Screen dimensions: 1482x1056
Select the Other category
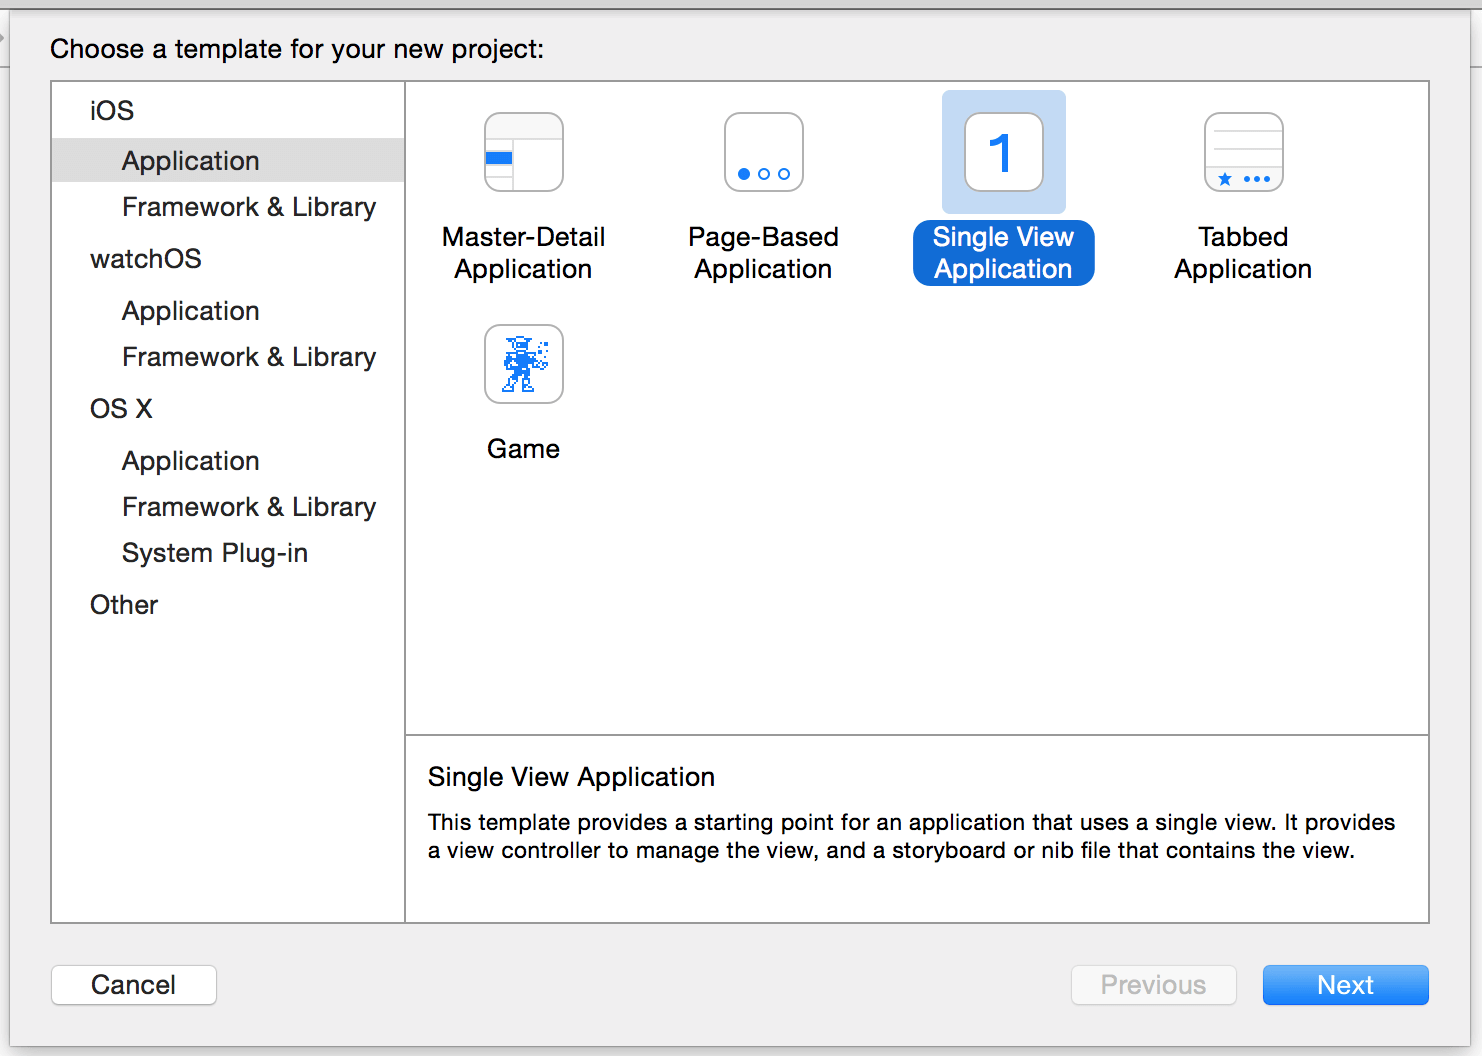point(124,605)
